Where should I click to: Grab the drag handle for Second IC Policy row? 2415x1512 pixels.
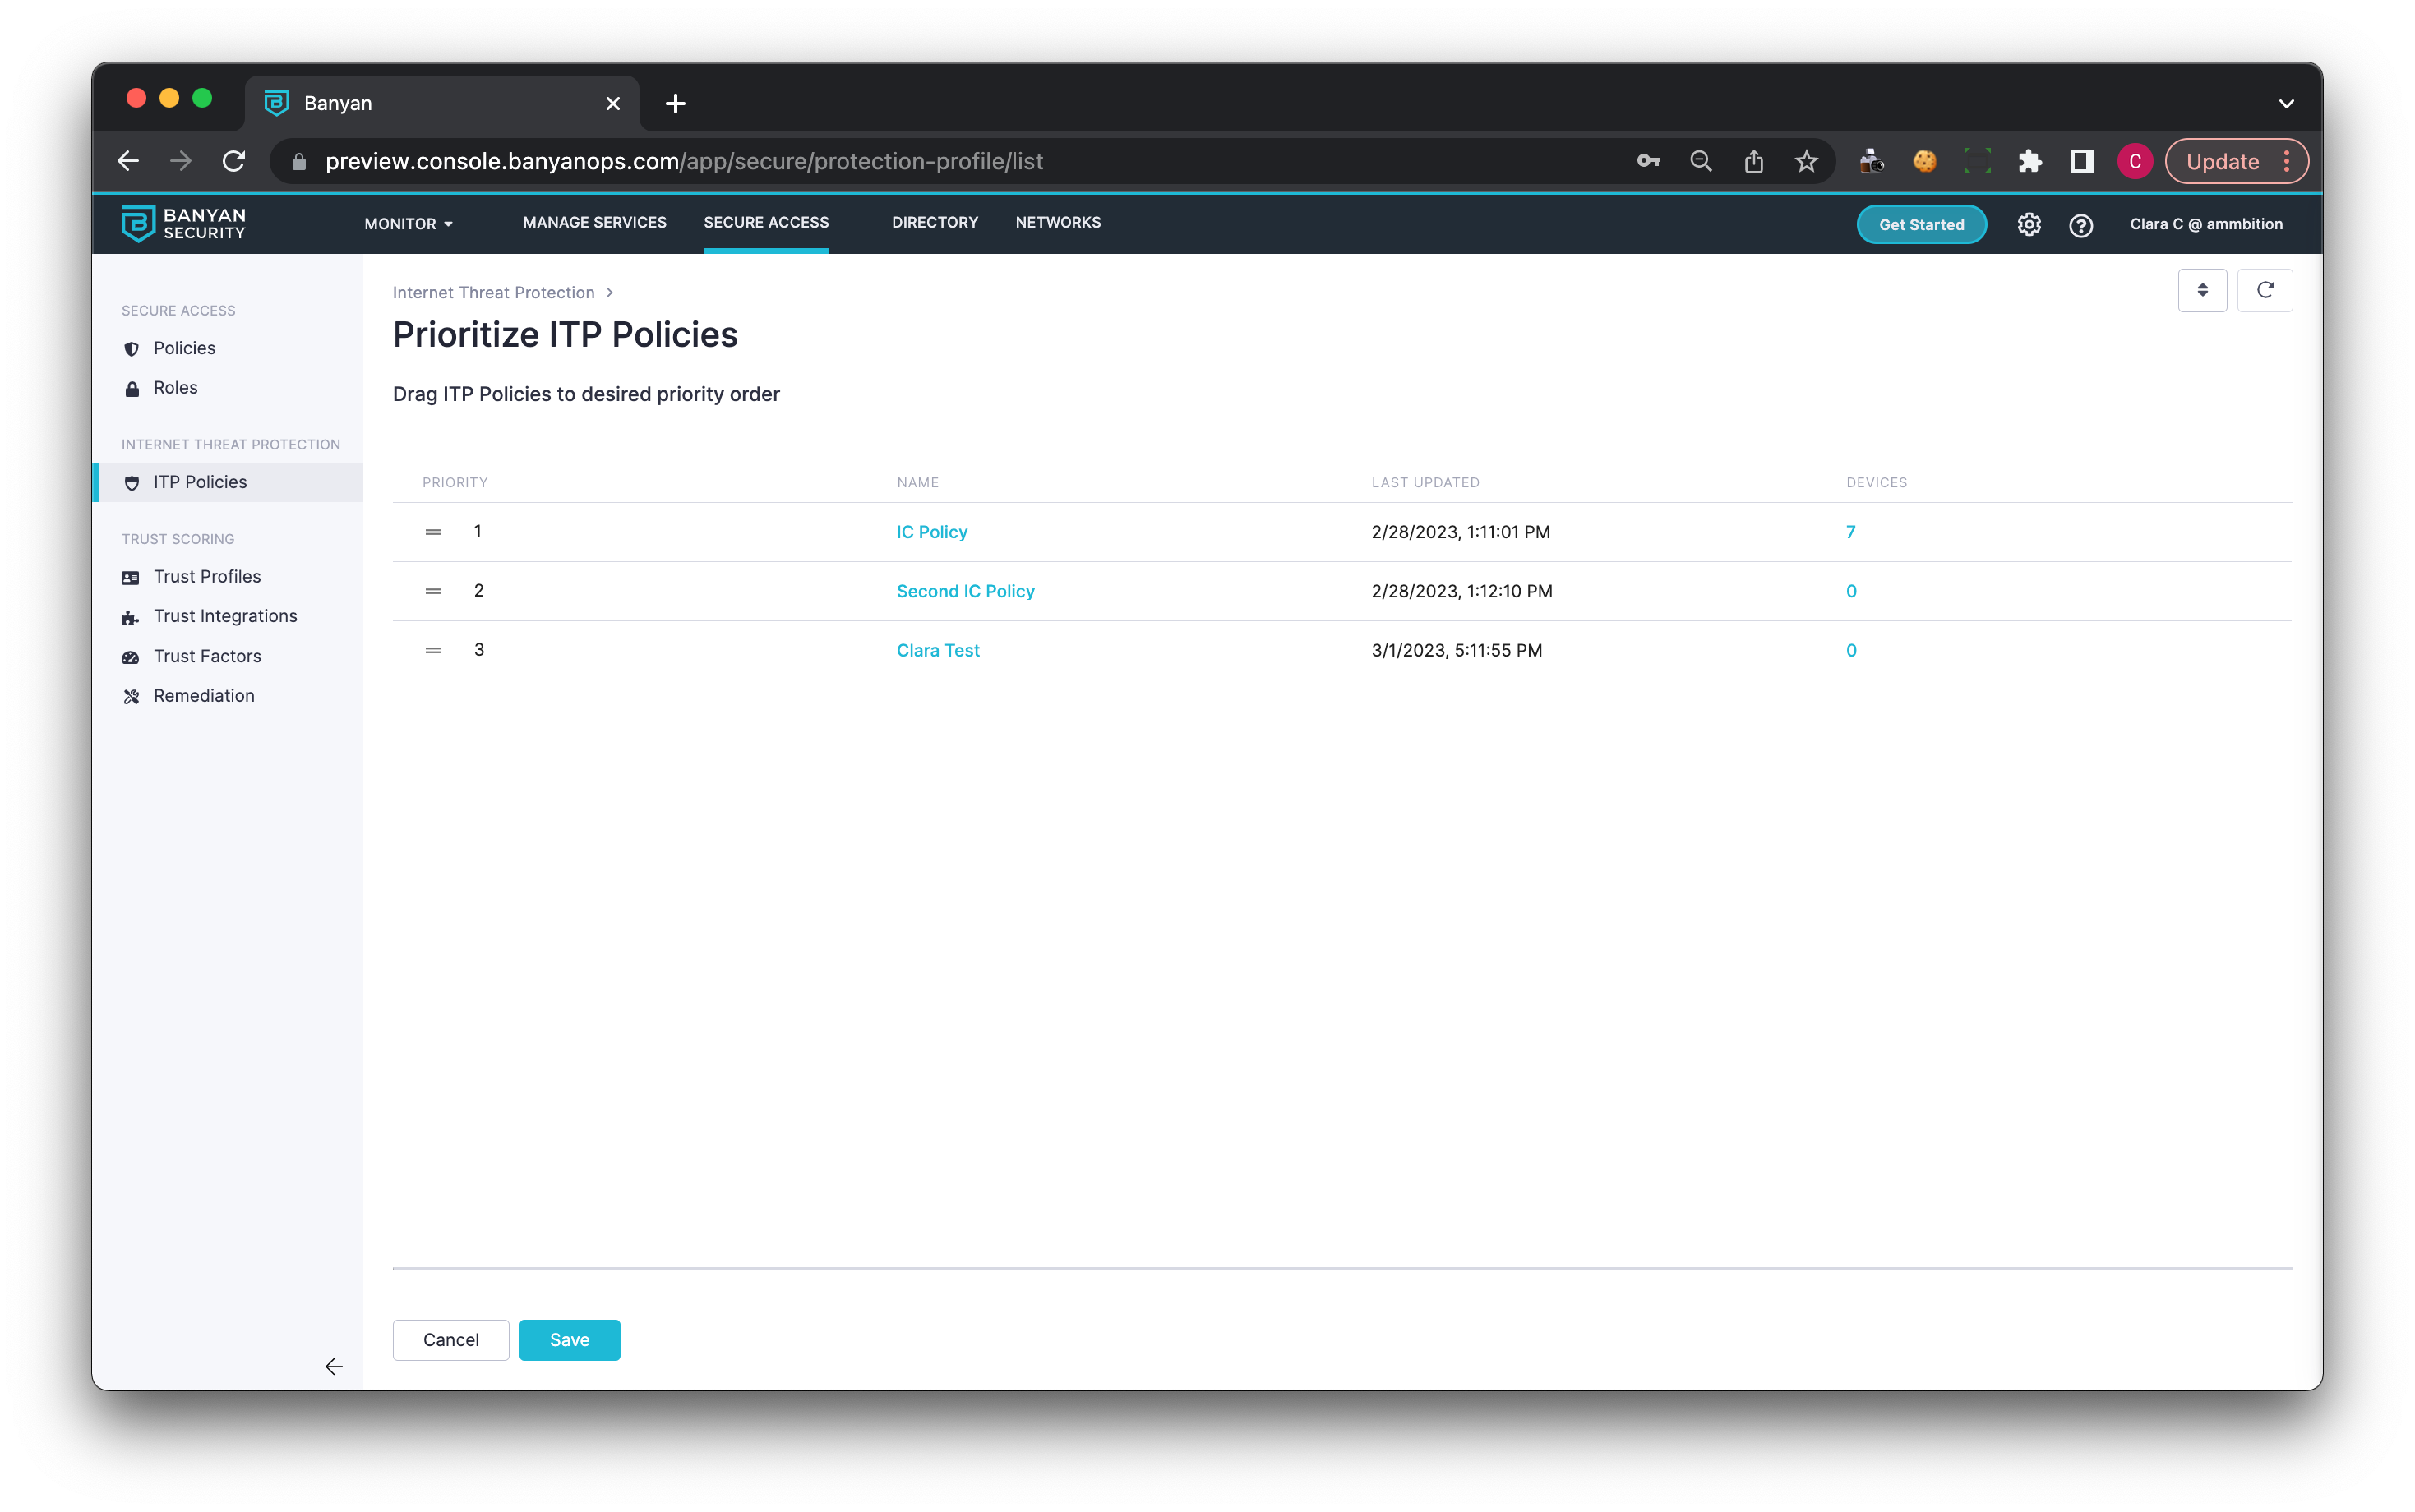(433, 591)
